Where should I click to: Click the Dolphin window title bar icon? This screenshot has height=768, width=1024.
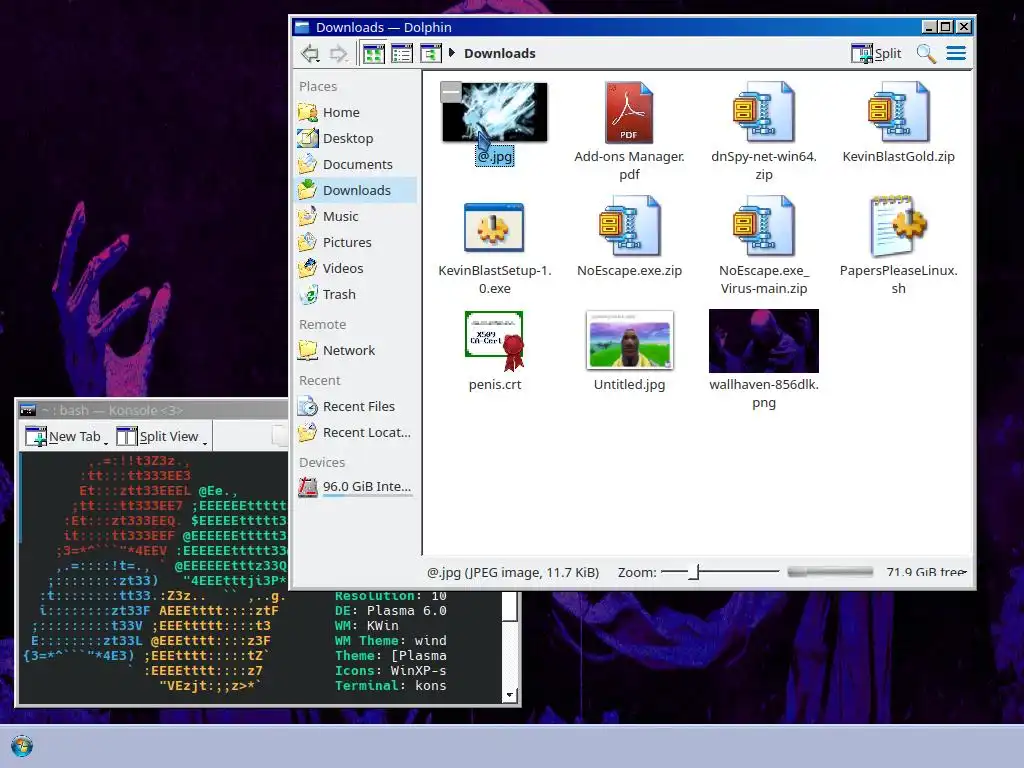302,27
